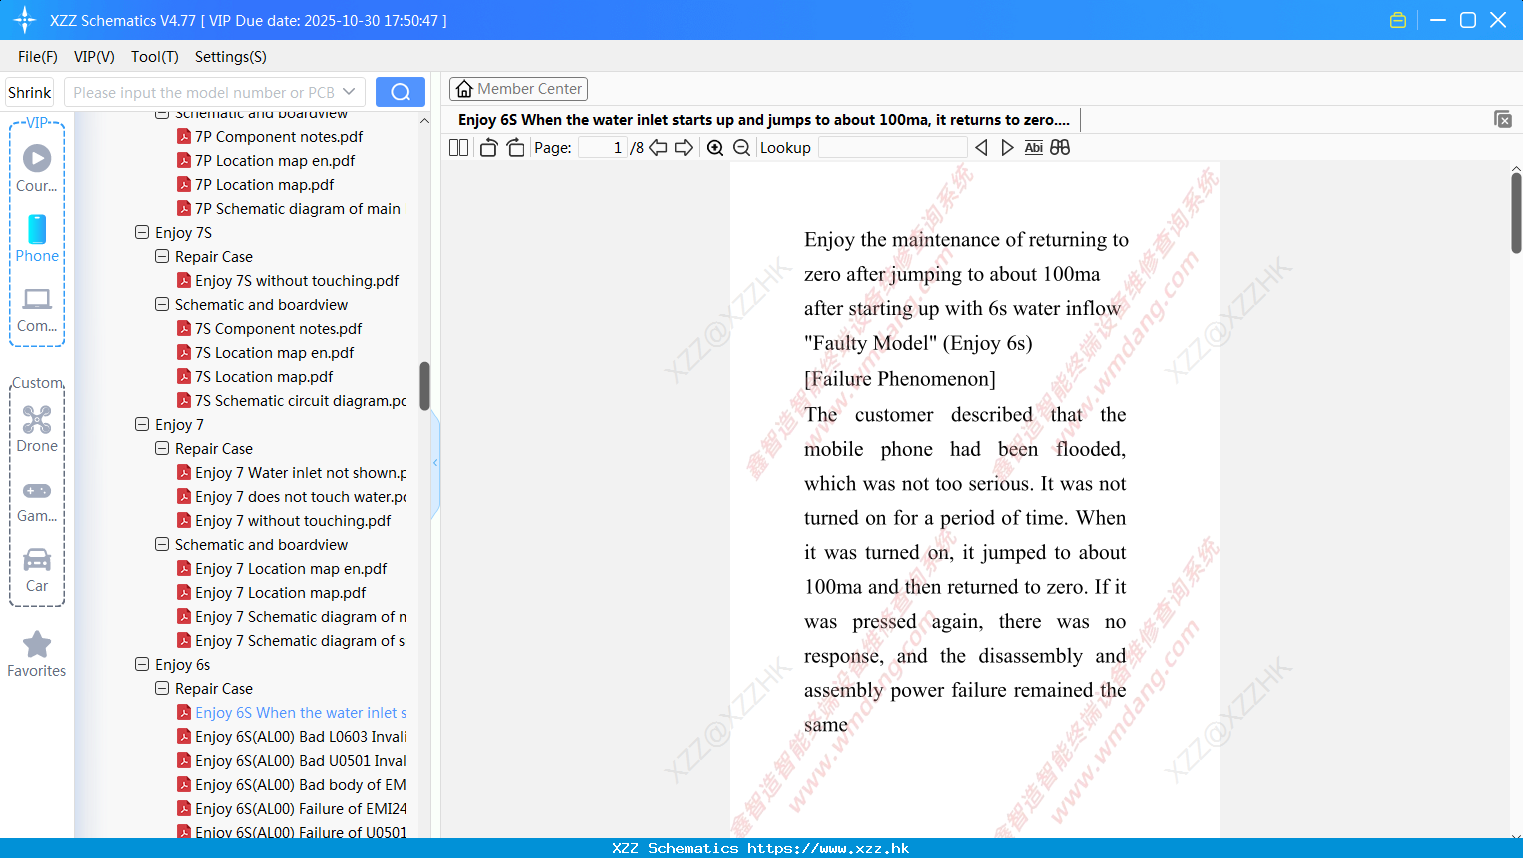Collapse Schematic and boardview under Enjoy 7
This screenshot has width=1523, height=858.
(x=162, y=544)
